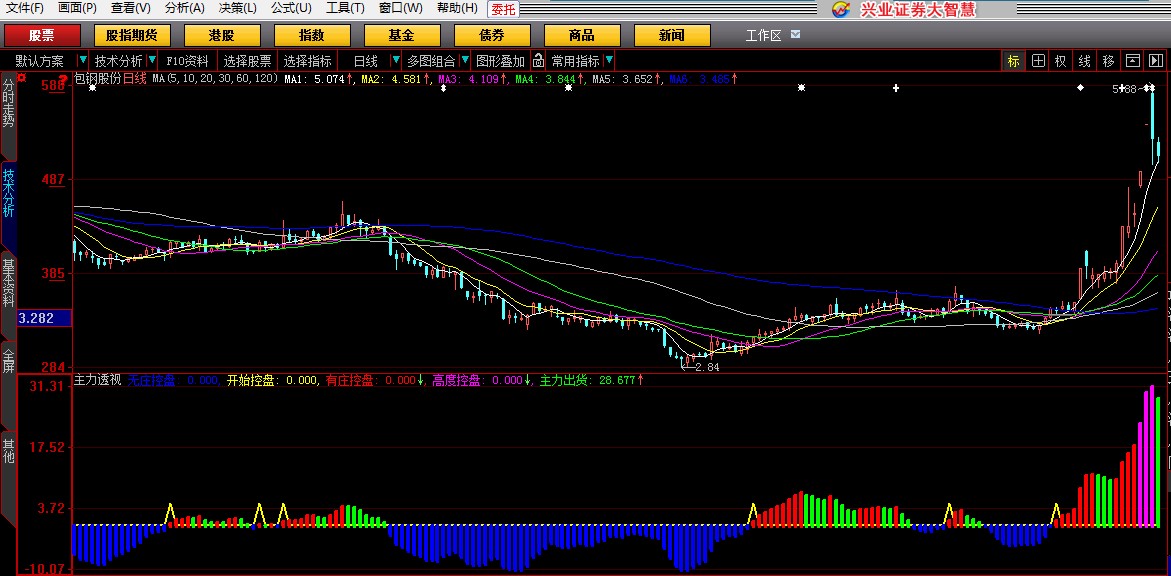
Task: Toggle the 权 ex-rights adjustment button
Action: (x=1061, y=61)
